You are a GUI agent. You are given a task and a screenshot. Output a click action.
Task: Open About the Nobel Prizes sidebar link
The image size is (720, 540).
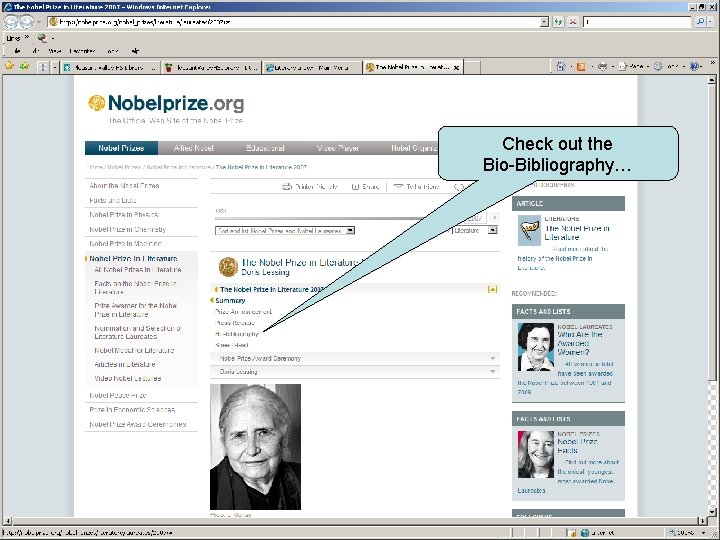[x=124, y=186]
